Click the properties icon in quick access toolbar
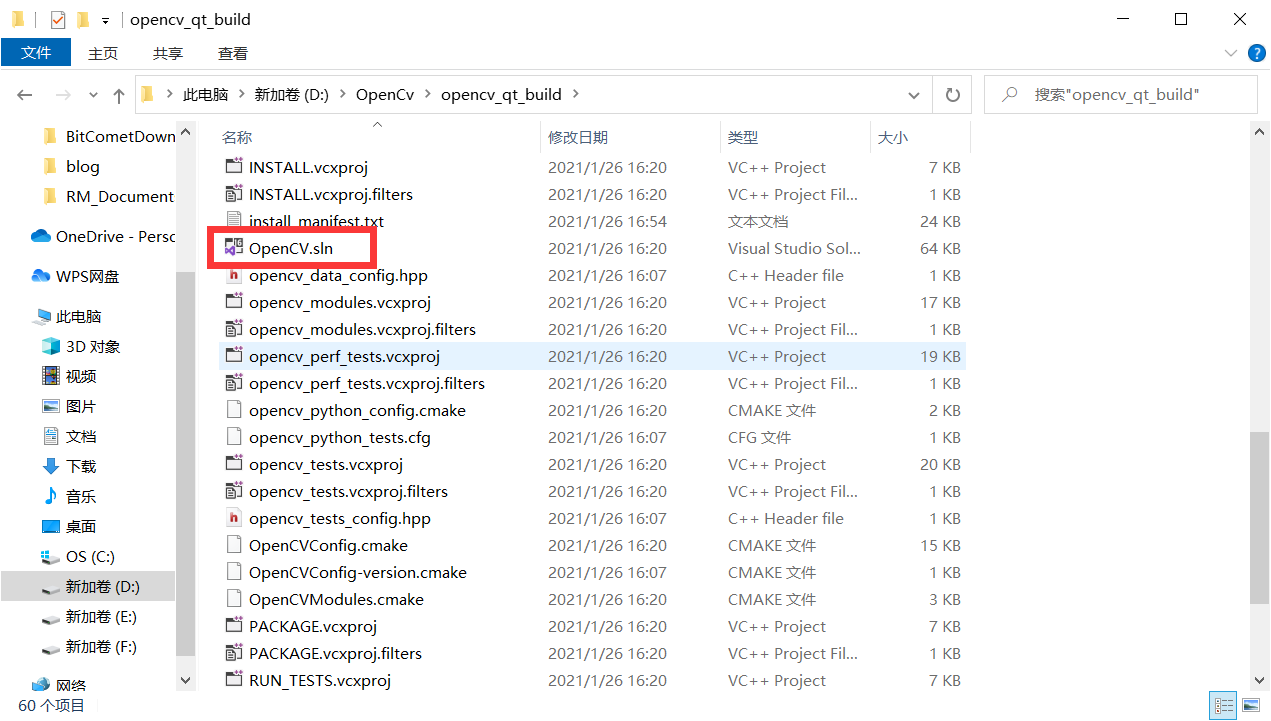Viewport: 1271px width, 721px height. click(58, 19)
